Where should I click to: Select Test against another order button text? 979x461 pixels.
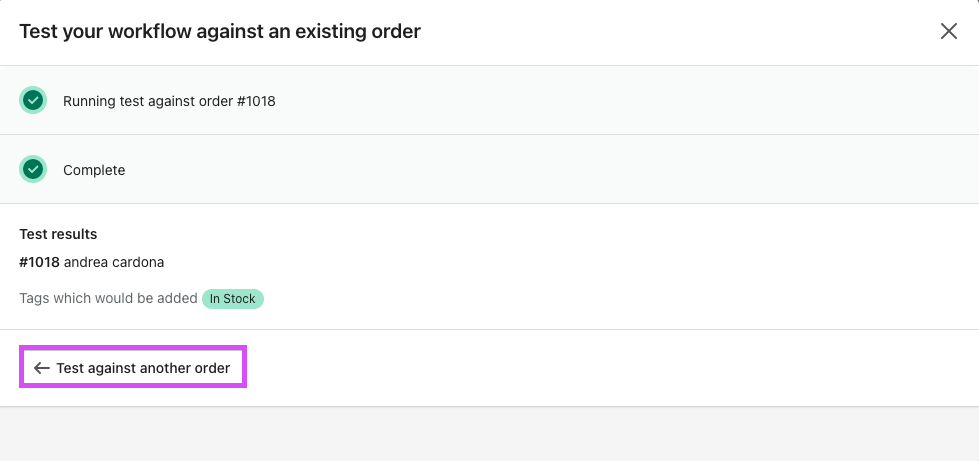(143, 368)
